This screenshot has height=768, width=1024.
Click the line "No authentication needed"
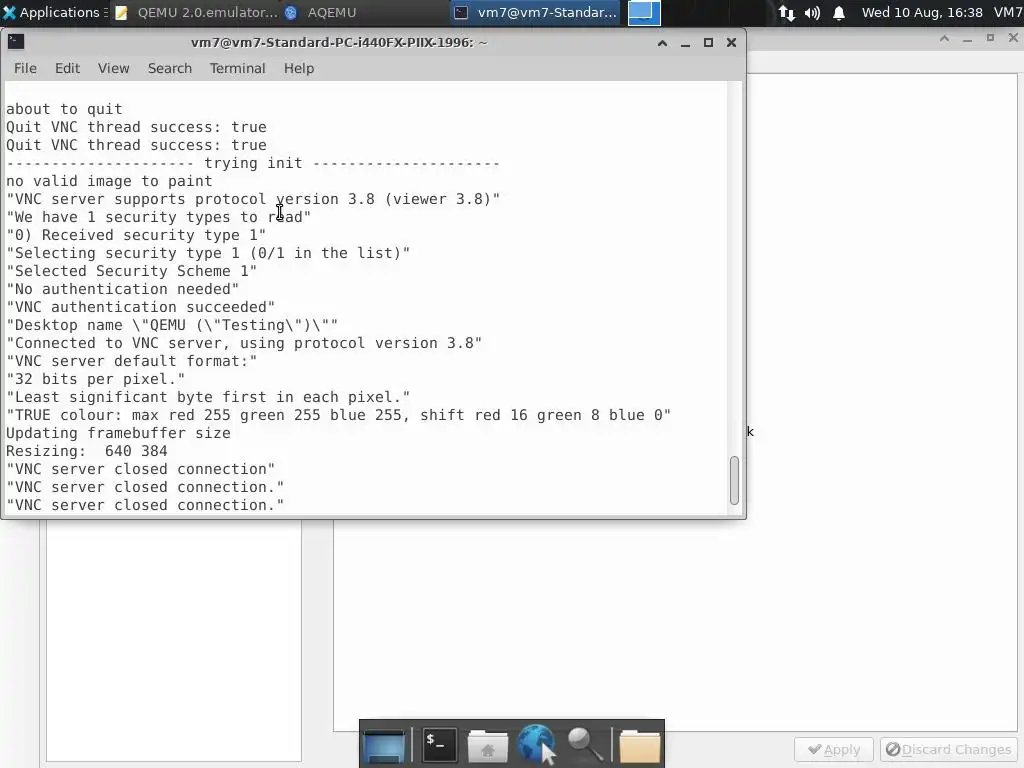pyautogui.click(x=123, y=289)
